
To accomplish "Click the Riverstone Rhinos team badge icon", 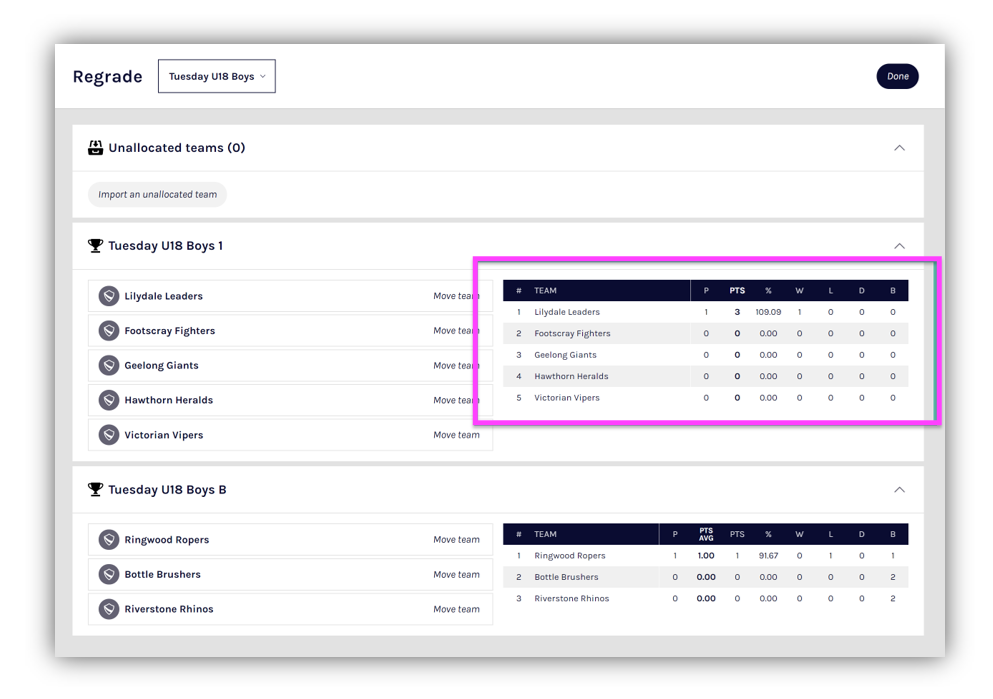I will pyautogui.click(x=109, y=609).
